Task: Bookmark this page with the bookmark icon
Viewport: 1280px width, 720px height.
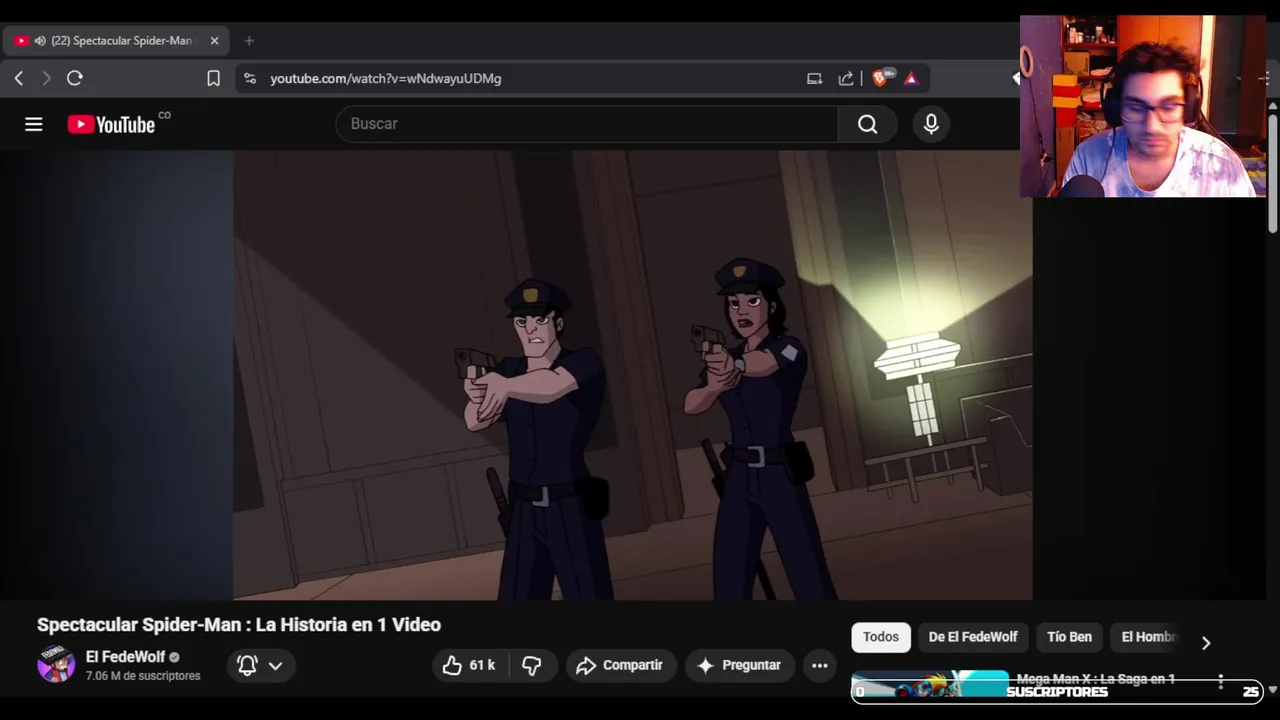Action: (213, 78)
